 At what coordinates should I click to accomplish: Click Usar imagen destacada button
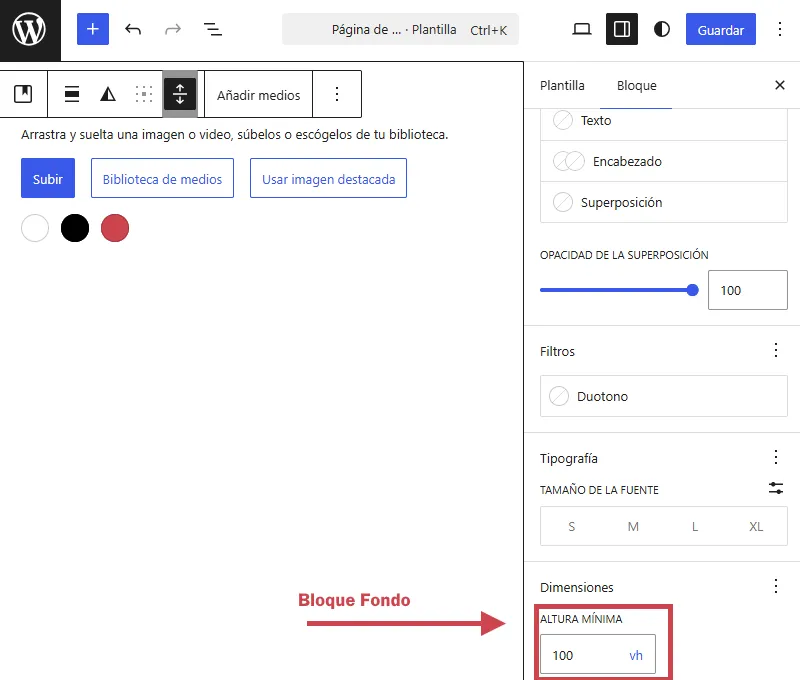point(328,179)
